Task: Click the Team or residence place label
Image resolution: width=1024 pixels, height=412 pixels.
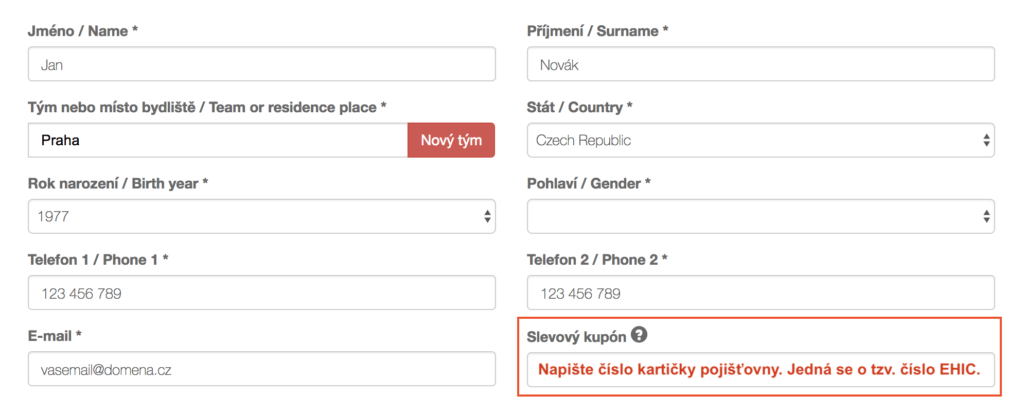Action: (x=207, y=107)
